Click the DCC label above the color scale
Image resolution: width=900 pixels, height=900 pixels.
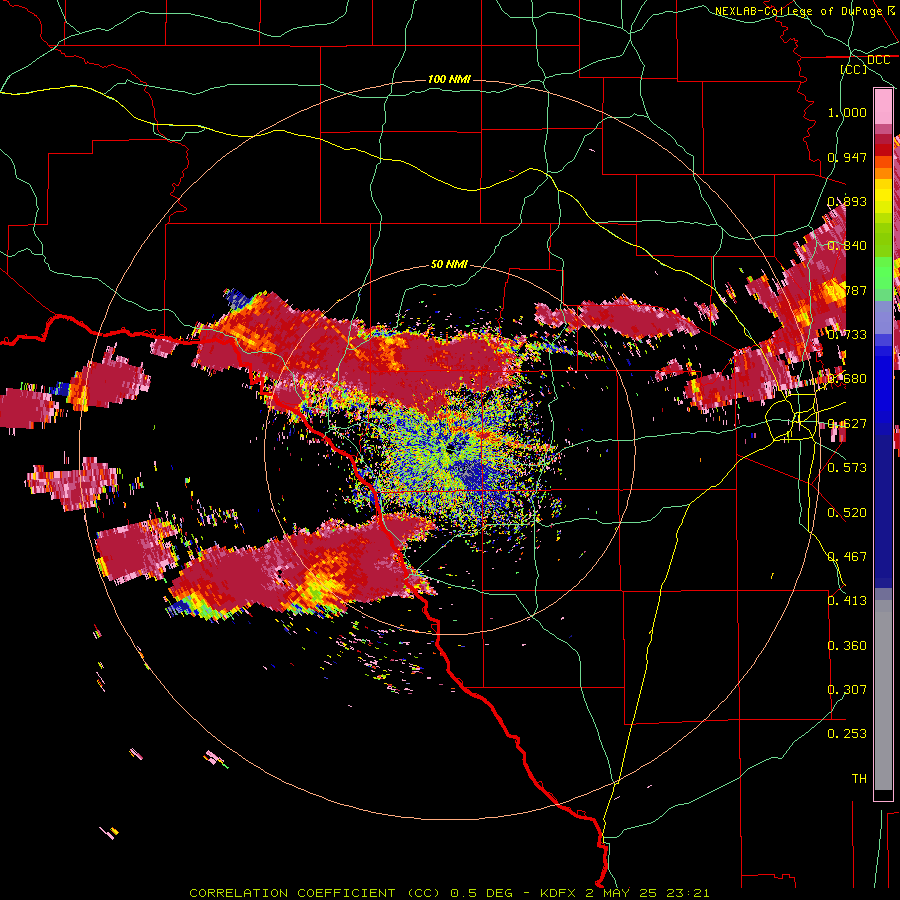[878, 60]
